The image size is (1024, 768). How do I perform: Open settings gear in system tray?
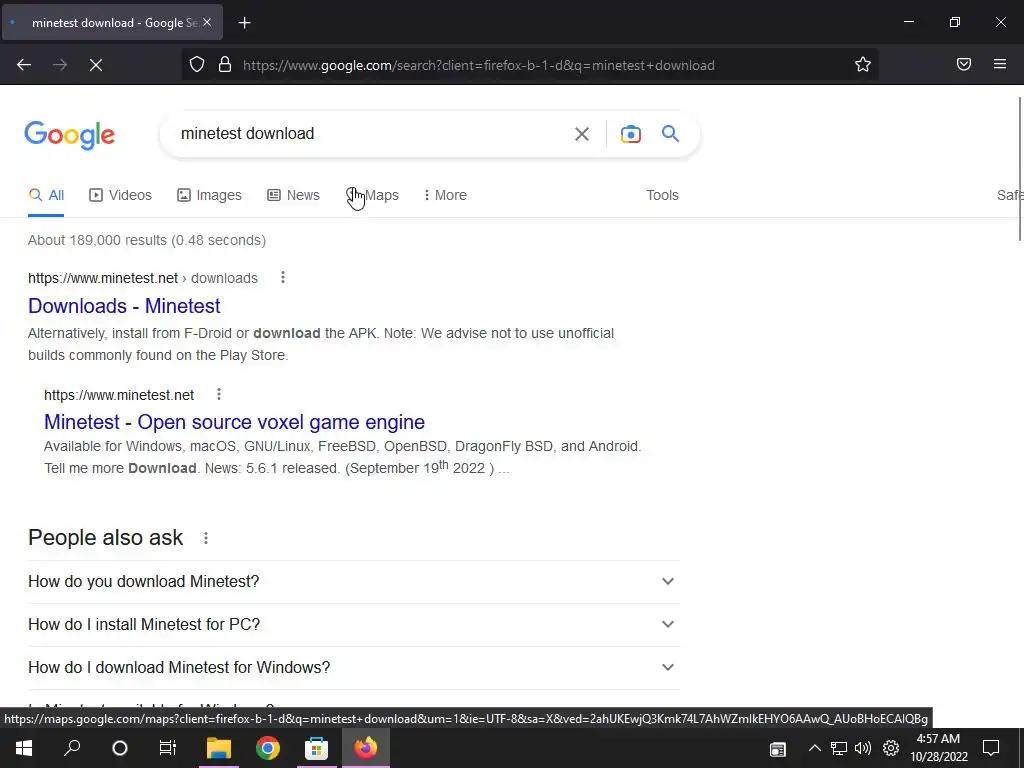(891, 748)
